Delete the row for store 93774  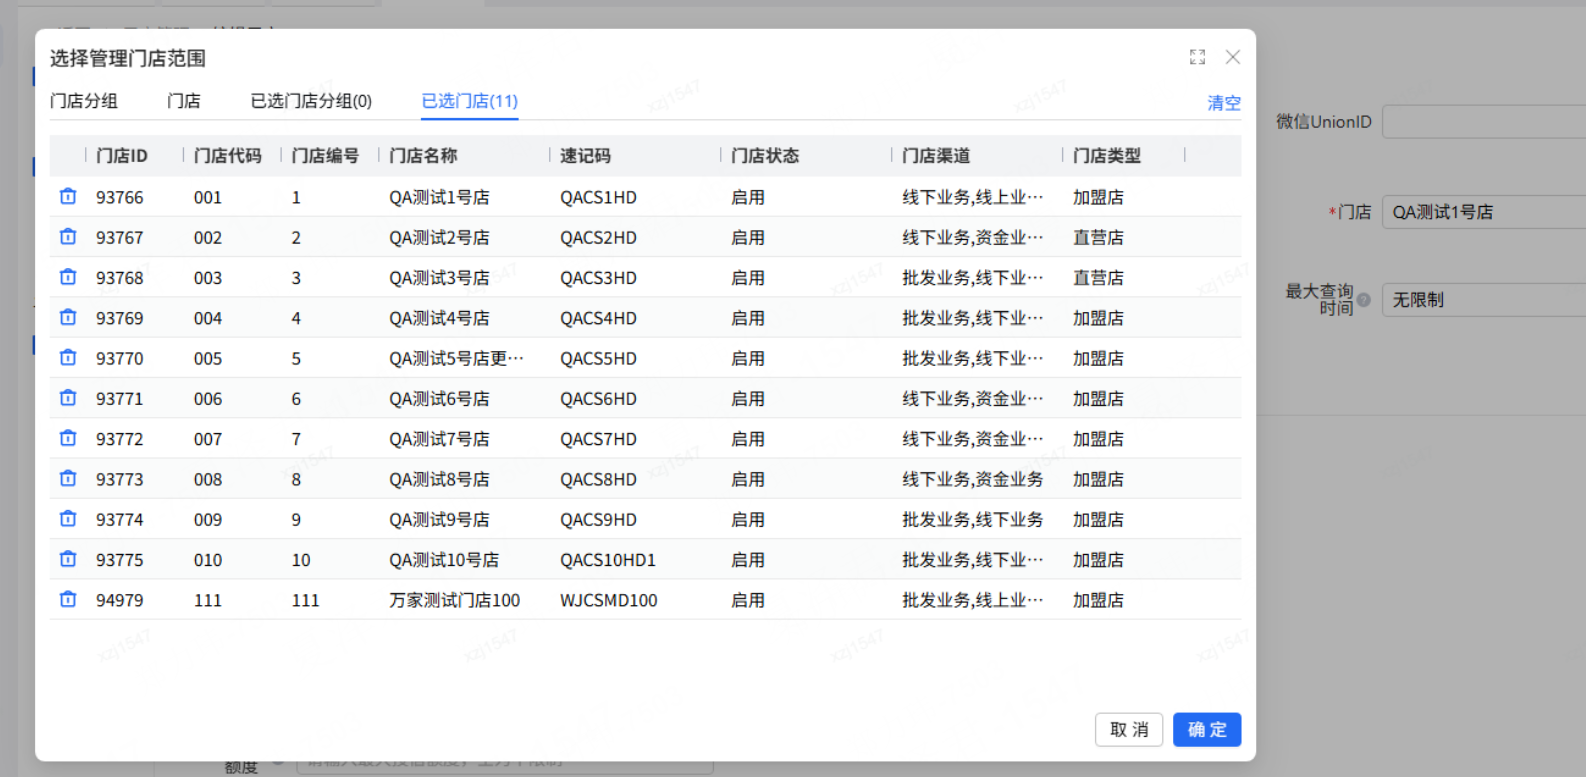[x=68, y=519]
